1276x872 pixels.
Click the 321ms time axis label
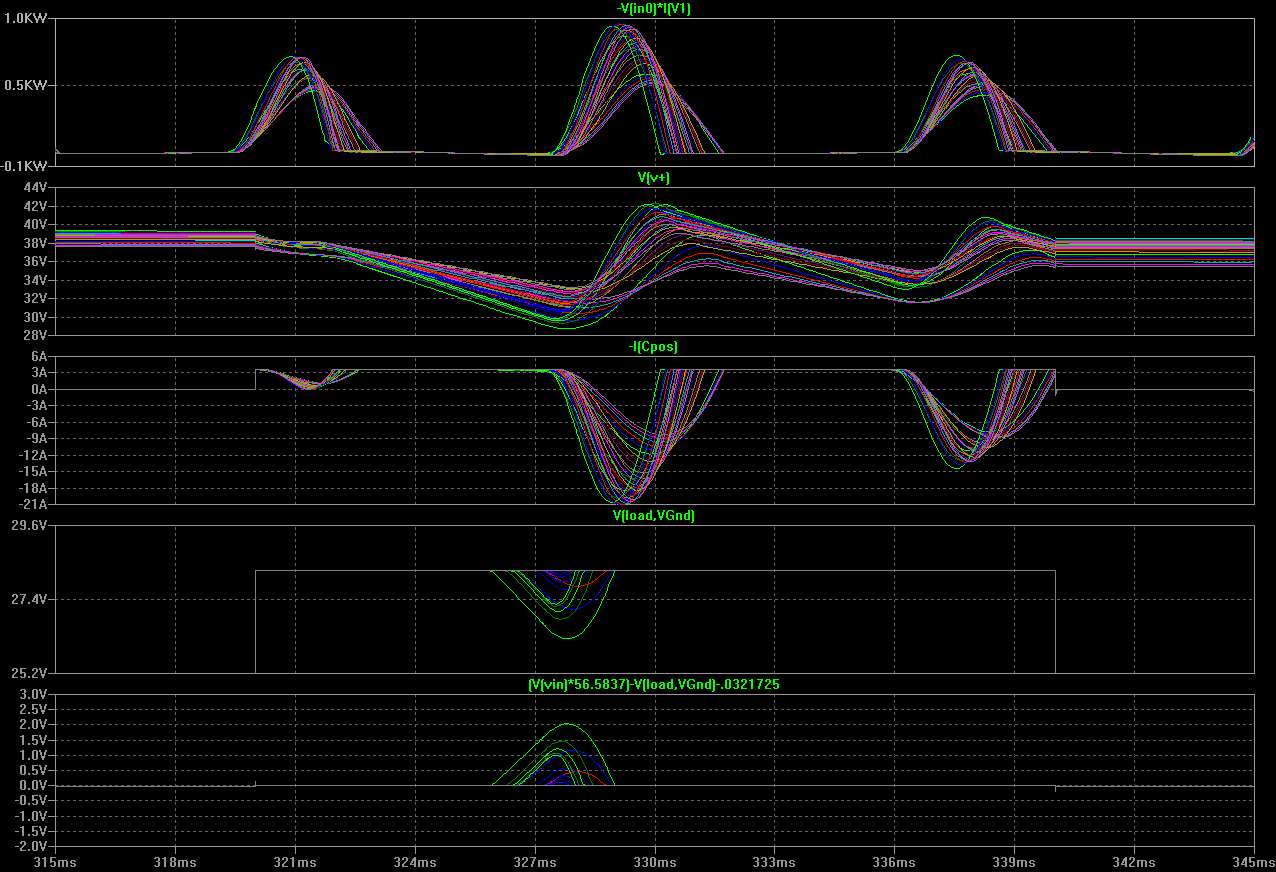click(x=295, y=862)
